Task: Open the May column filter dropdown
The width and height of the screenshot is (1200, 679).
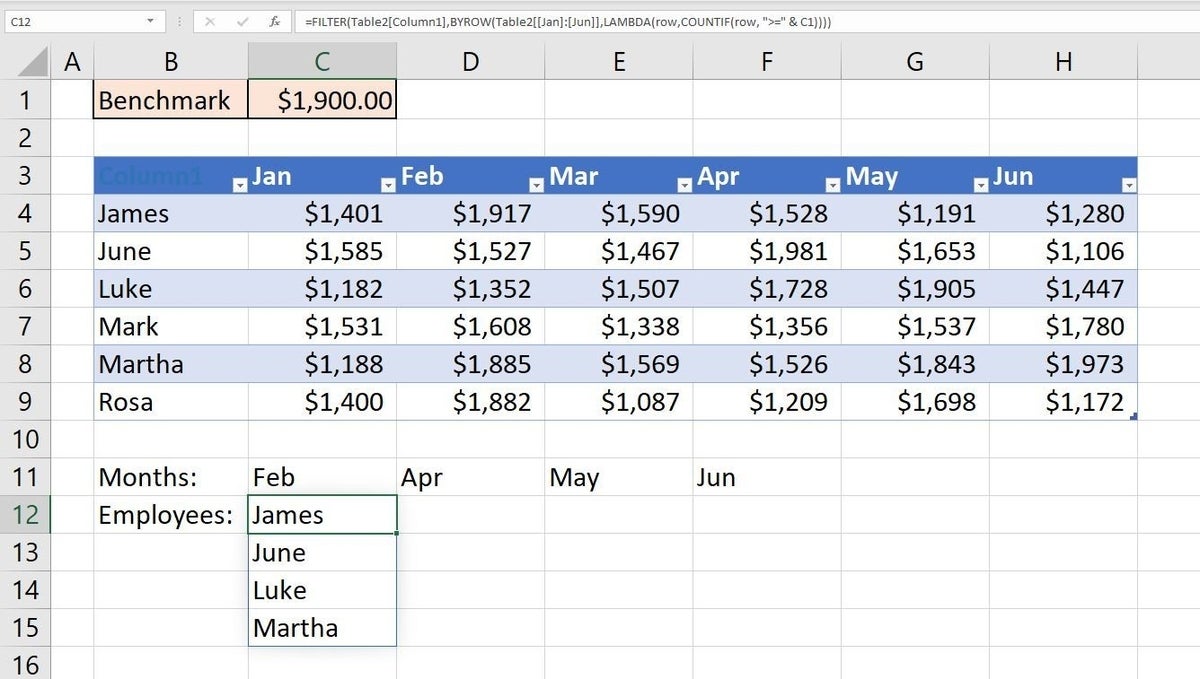Action: coord(980,185)
